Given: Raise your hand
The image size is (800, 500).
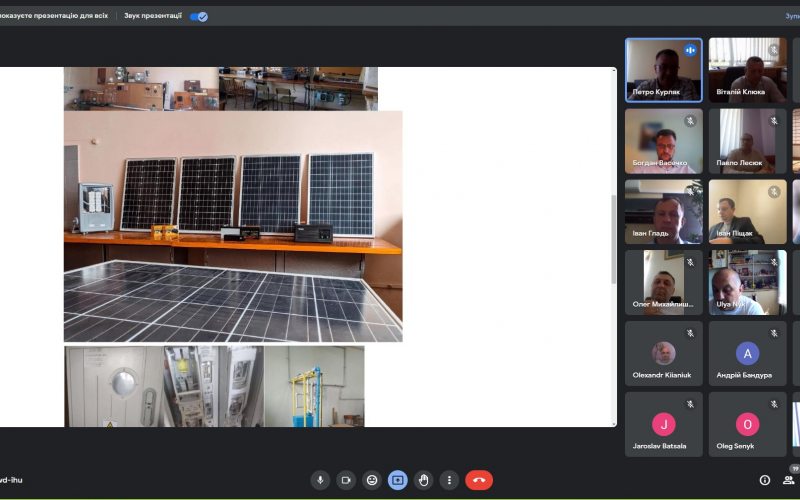Looking at the screenshot, I should [424, 480].
